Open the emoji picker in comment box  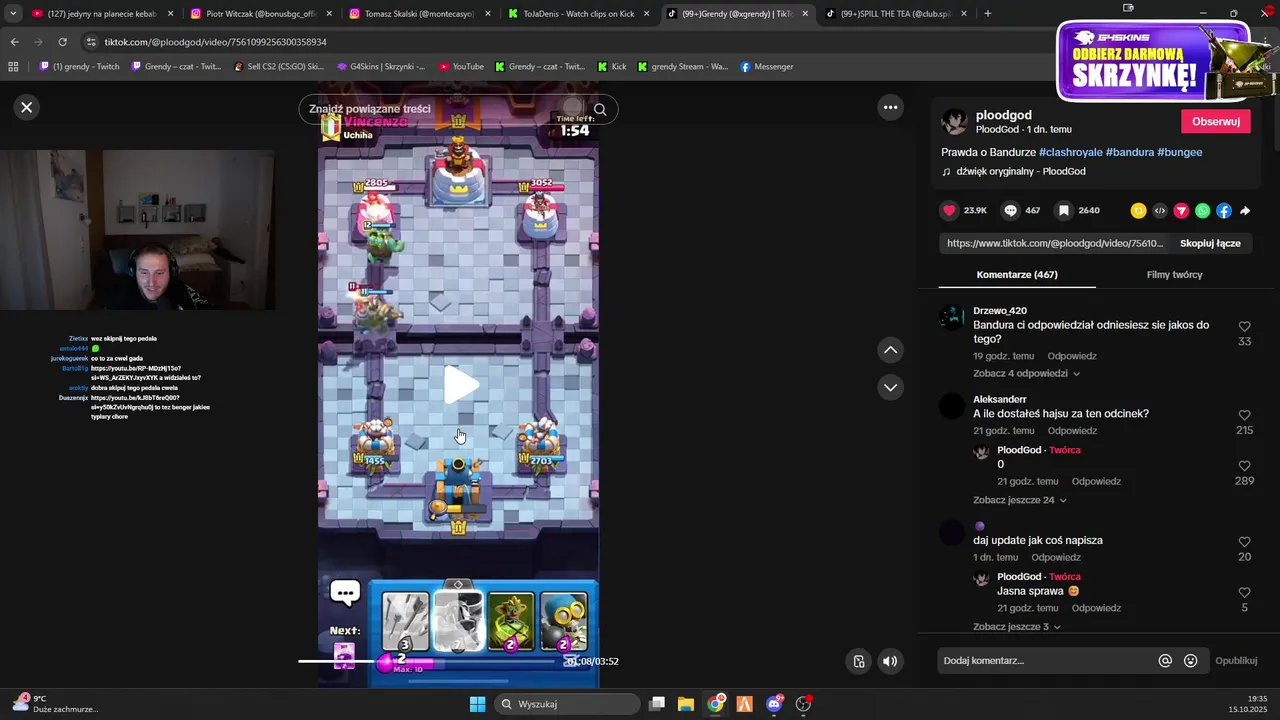click(x=1190, y=660)
